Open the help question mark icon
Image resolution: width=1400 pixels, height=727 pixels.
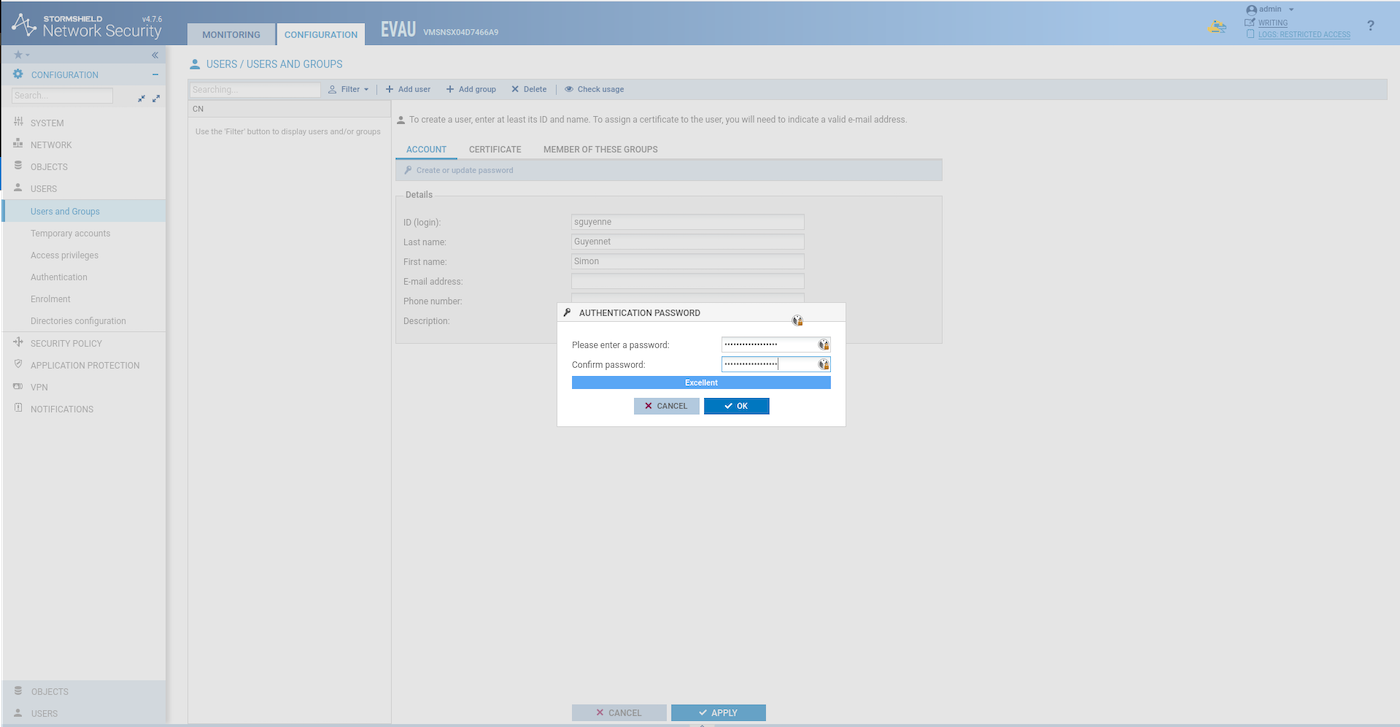click(1370, 26)
